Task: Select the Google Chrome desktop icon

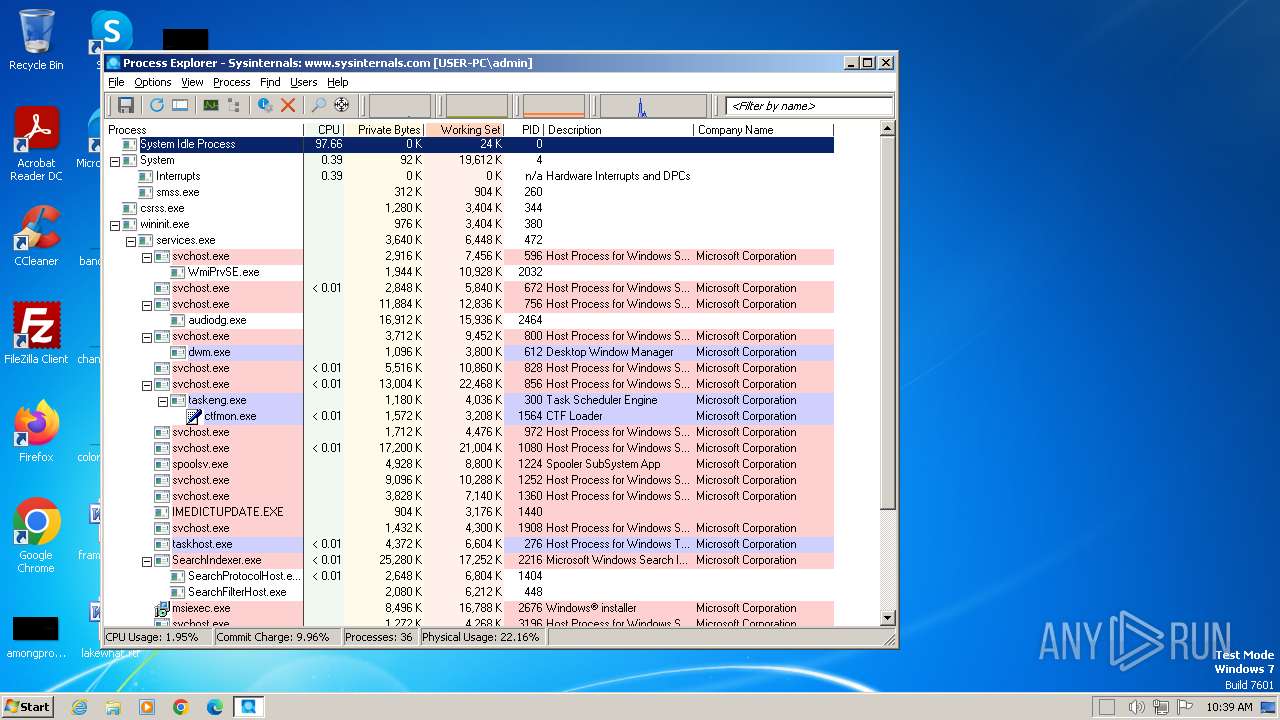Action: pyautogui.click(x=36, y=536)
